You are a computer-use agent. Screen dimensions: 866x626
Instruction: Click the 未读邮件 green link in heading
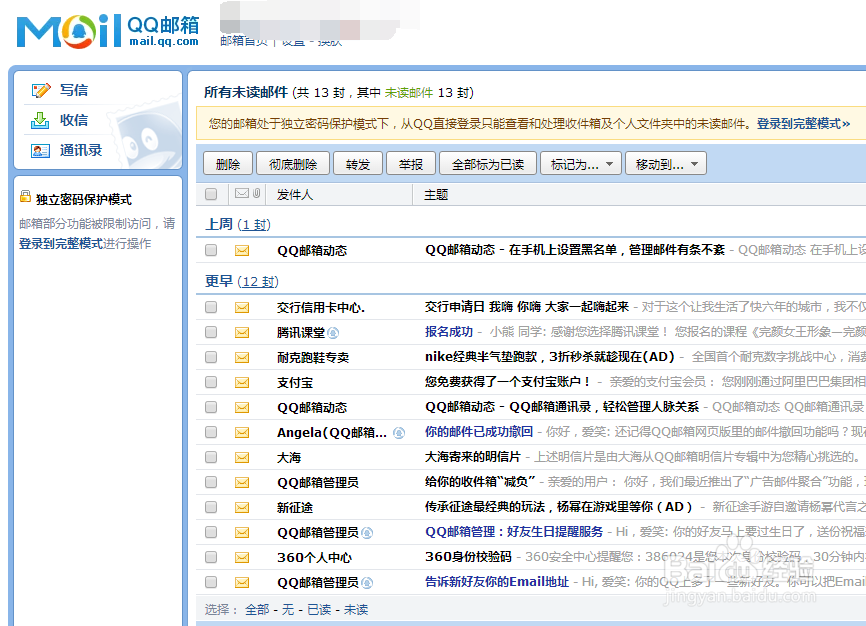(x=409, y=92)
